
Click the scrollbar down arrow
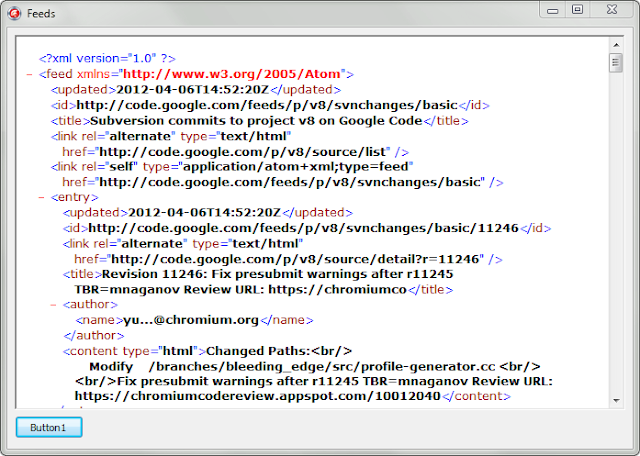coord(616,400)
